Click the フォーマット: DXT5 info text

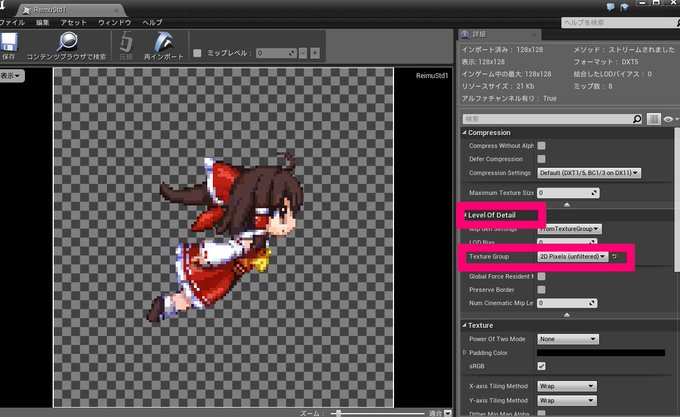click(x=606, y=62)
